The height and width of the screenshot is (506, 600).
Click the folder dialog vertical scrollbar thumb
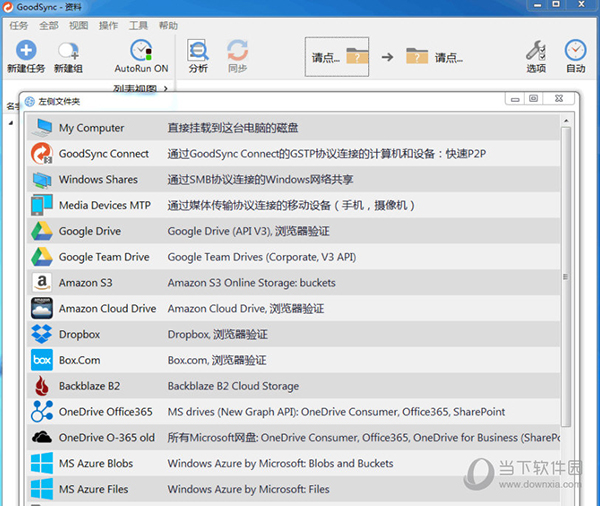(x=566, y=276)
